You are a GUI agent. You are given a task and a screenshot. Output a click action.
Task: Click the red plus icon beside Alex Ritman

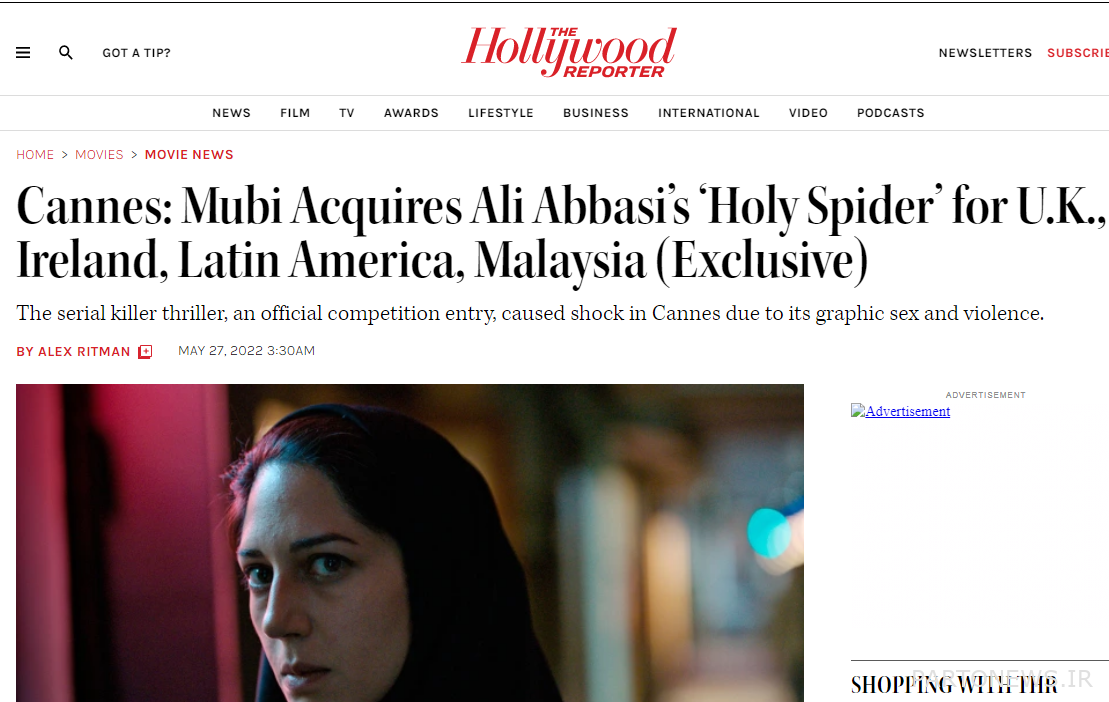pos(145,351)
